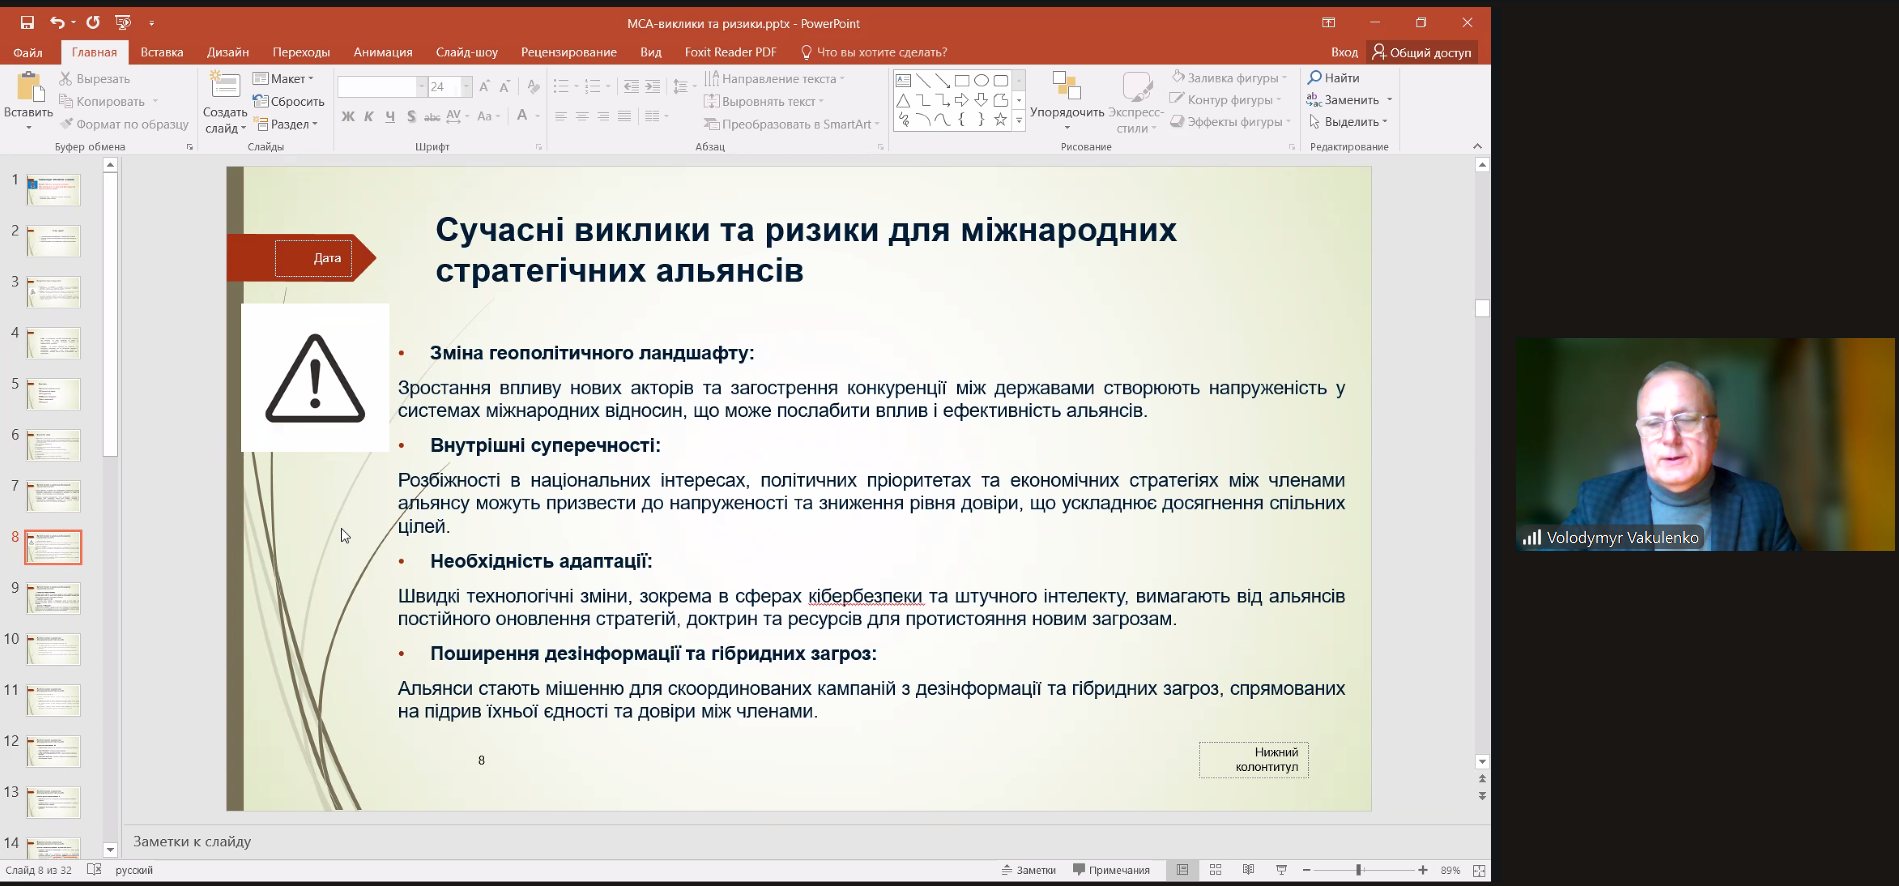1899x886 pixels.
Task: Expand the Упорядочить arrange dropdown
Action: click(x=1067, y=127)
